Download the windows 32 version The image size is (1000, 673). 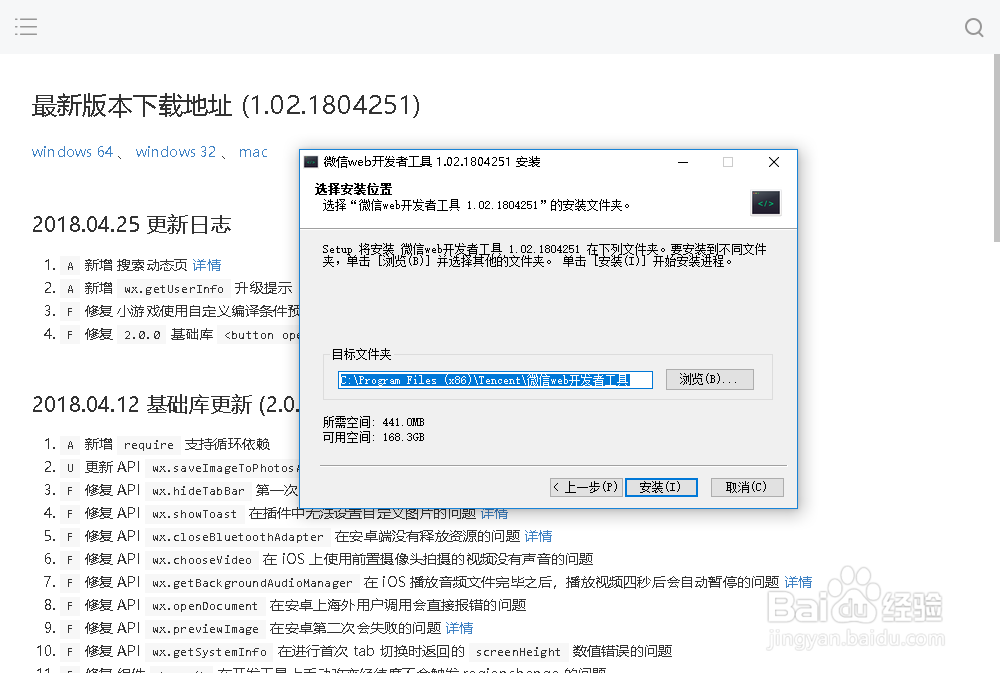[175, 151]
